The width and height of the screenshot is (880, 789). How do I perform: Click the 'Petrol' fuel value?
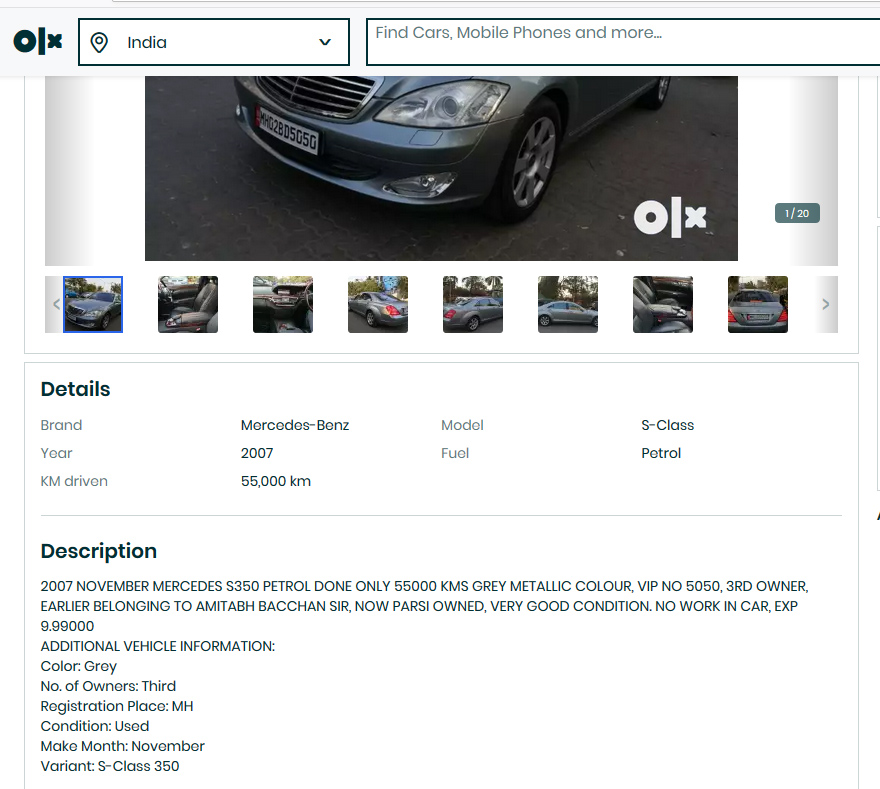click(x=661, y=453)
